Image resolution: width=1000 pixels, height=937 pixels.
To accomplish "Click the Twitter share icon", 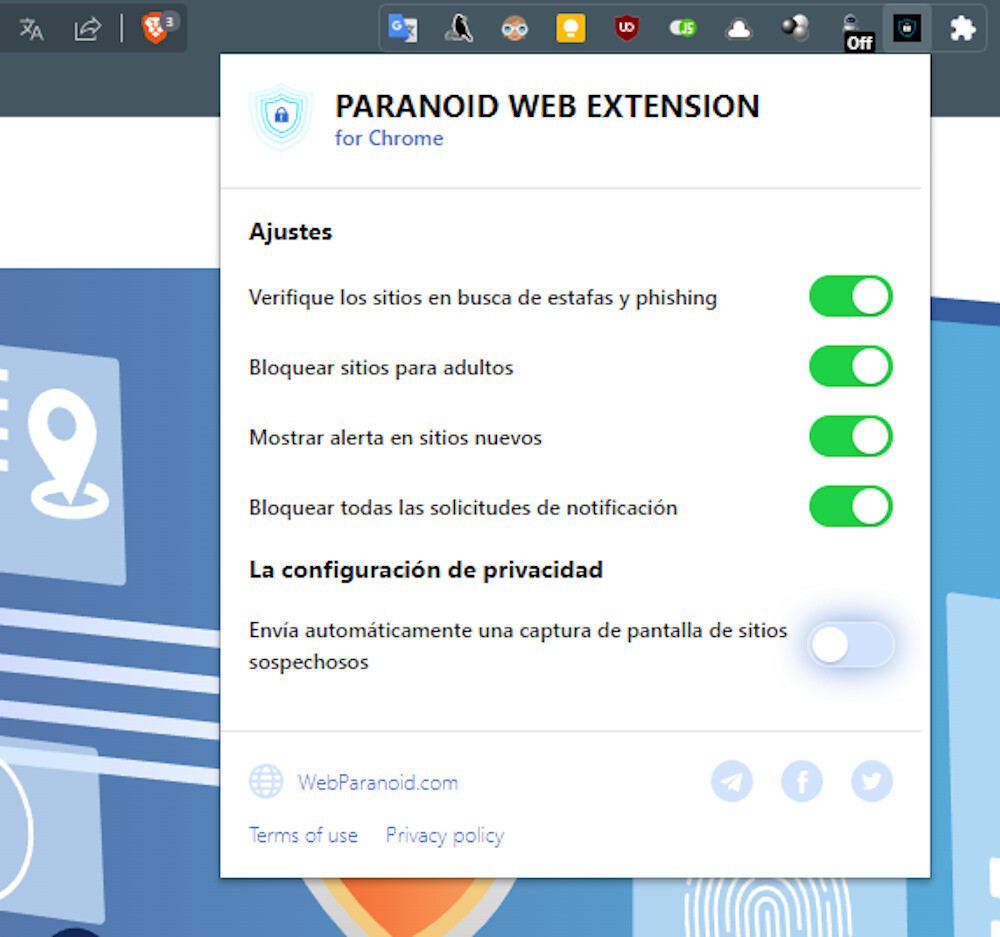I will 871,782.
